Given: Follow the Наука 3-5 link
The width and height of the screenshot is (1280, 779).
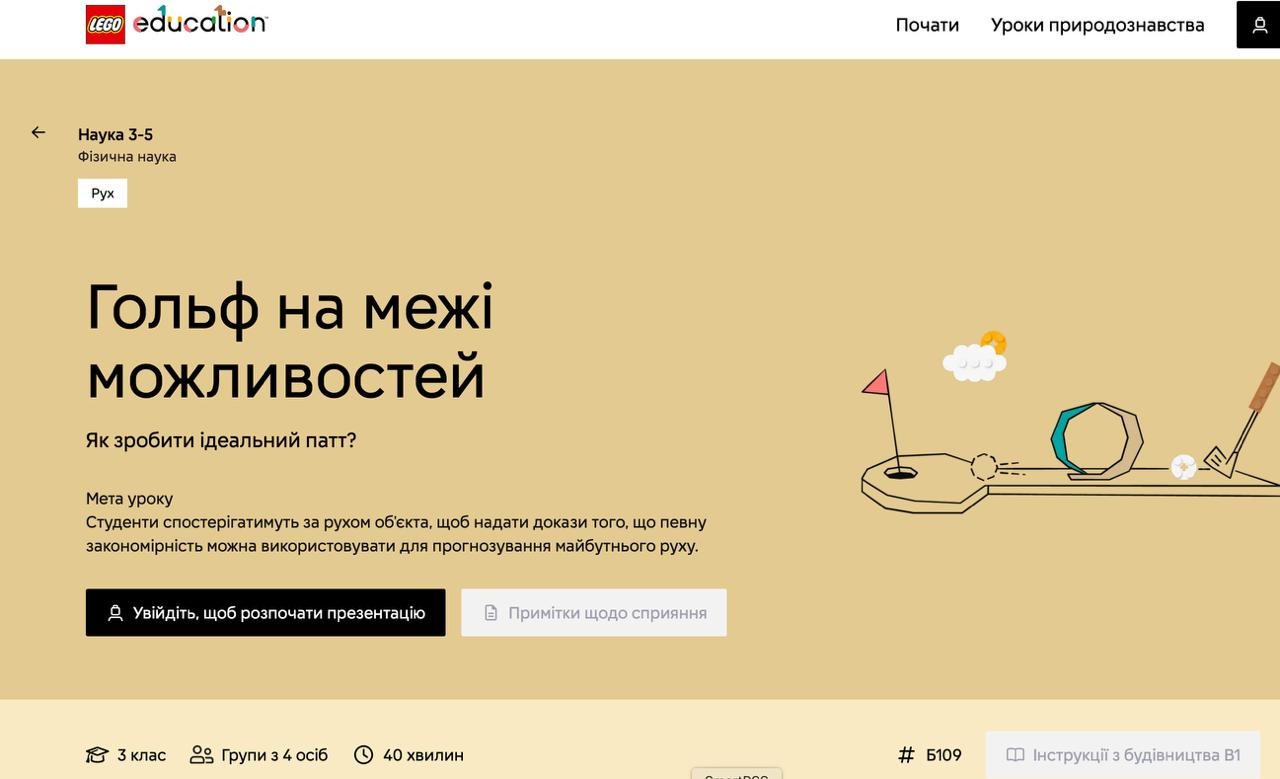Looking at the screenshot, I should [116, 135].
